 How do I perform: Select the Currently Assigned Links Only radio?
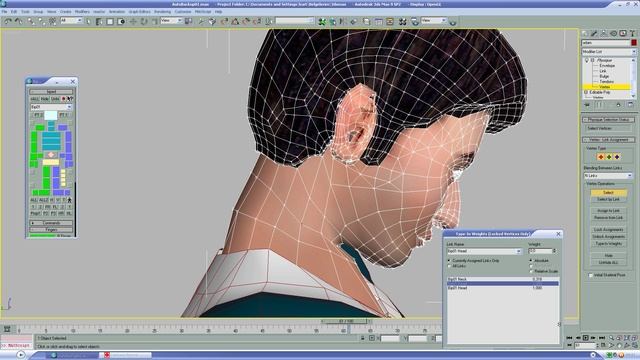point(449,260)
